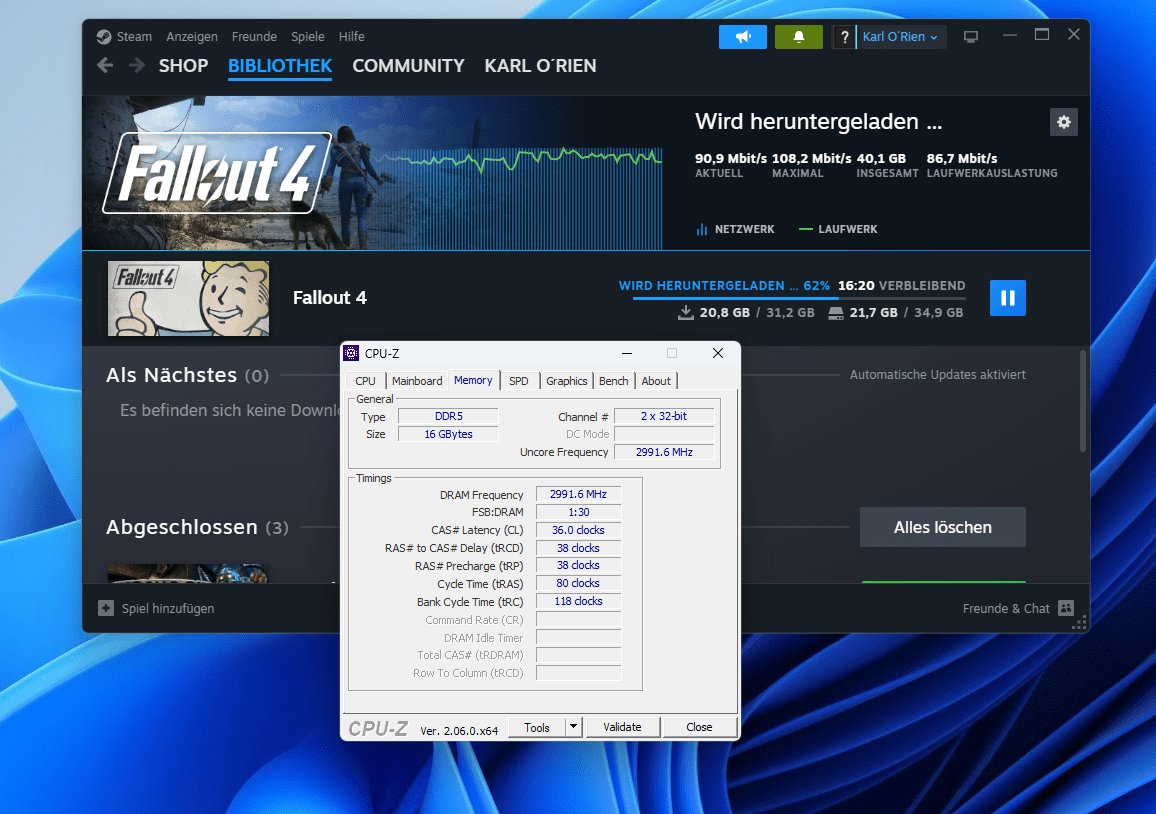
Task: Open the green notifications bell
Action: click(x=798, y=37)
